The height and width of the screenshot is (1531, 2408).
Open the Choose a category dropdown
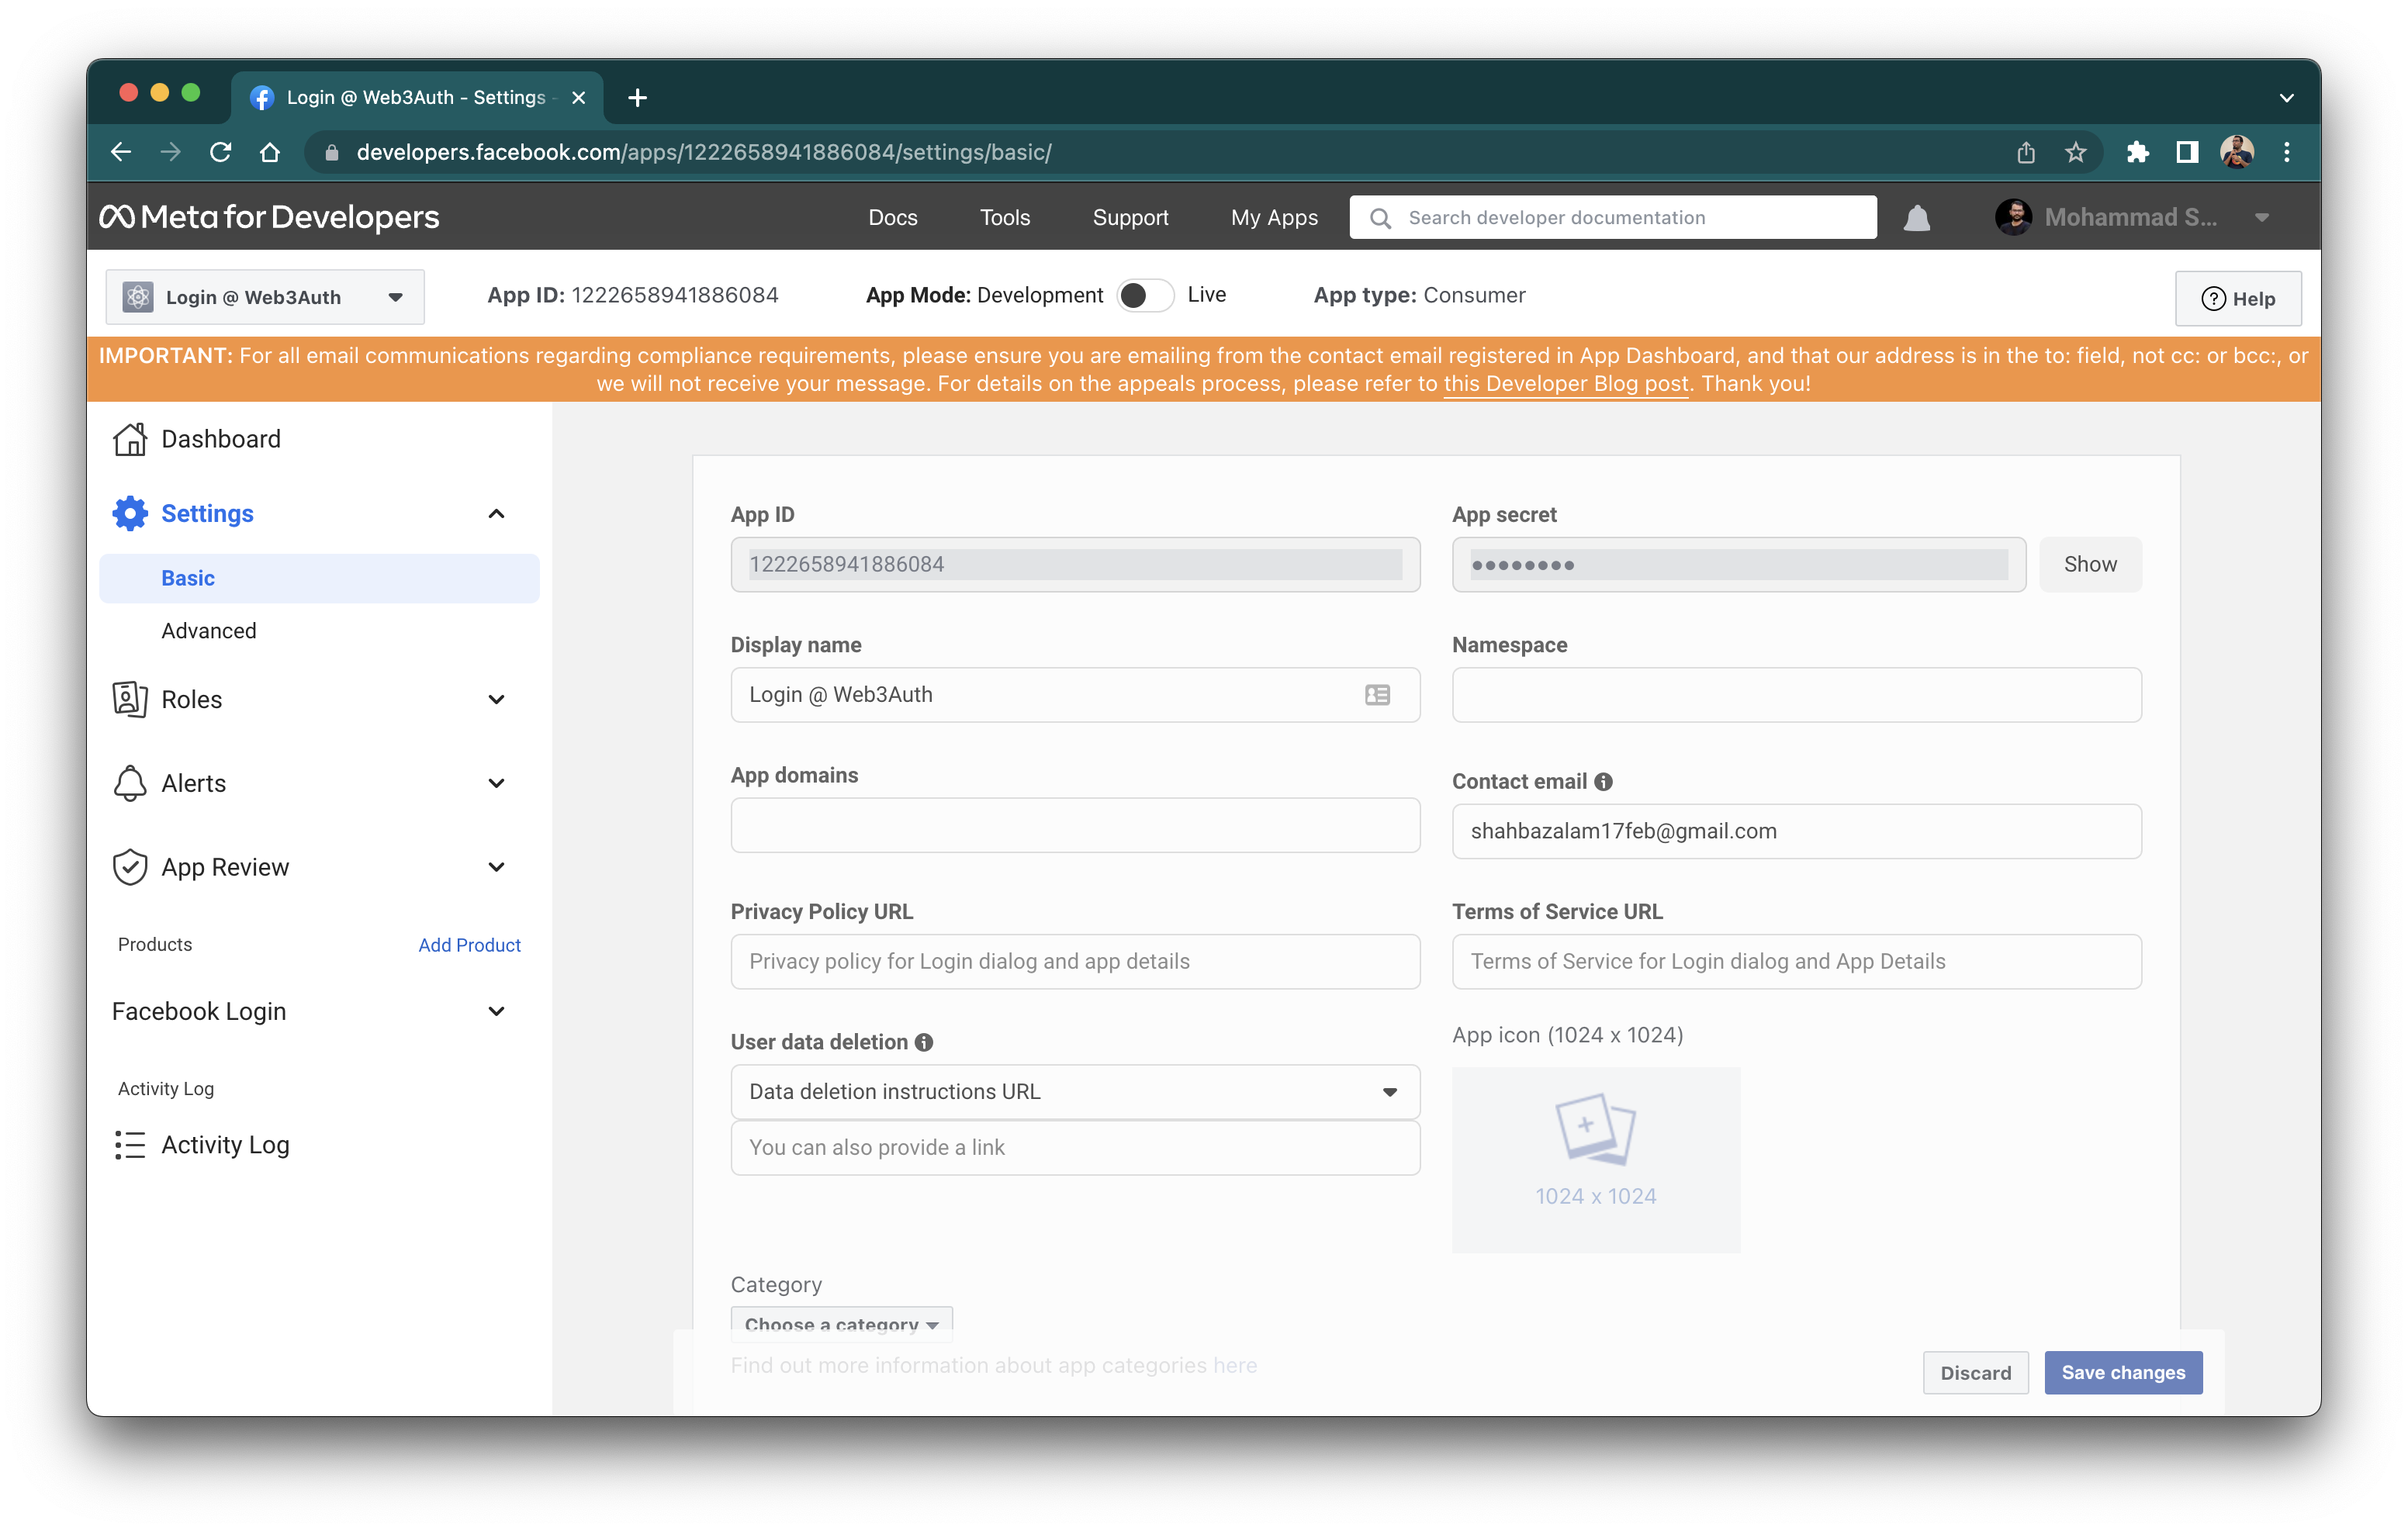[840, 1324]
